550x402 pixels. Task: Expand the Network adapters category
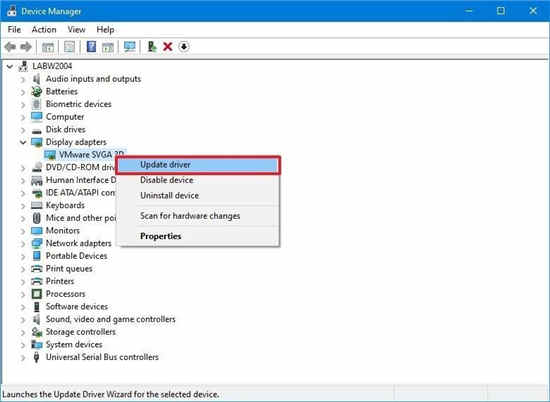tap(23, 243)
